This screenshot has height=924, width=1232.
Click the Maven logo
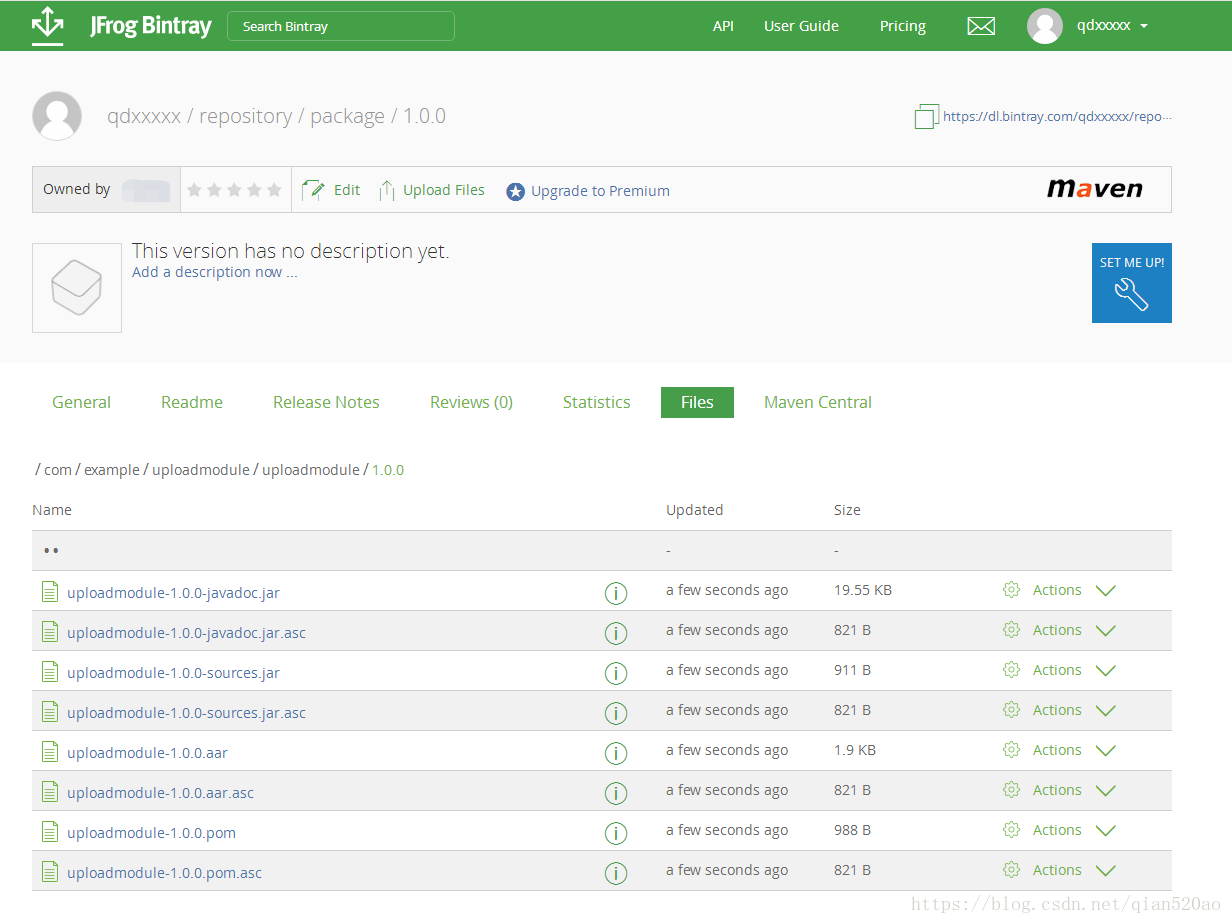pos(1094,189)
